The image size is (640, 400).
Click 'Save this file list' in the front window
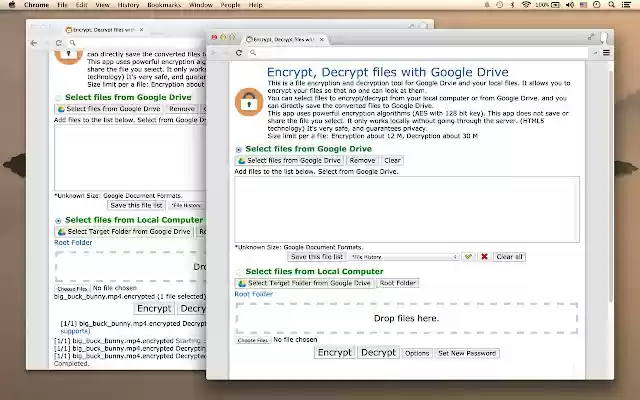click(317, 257)
